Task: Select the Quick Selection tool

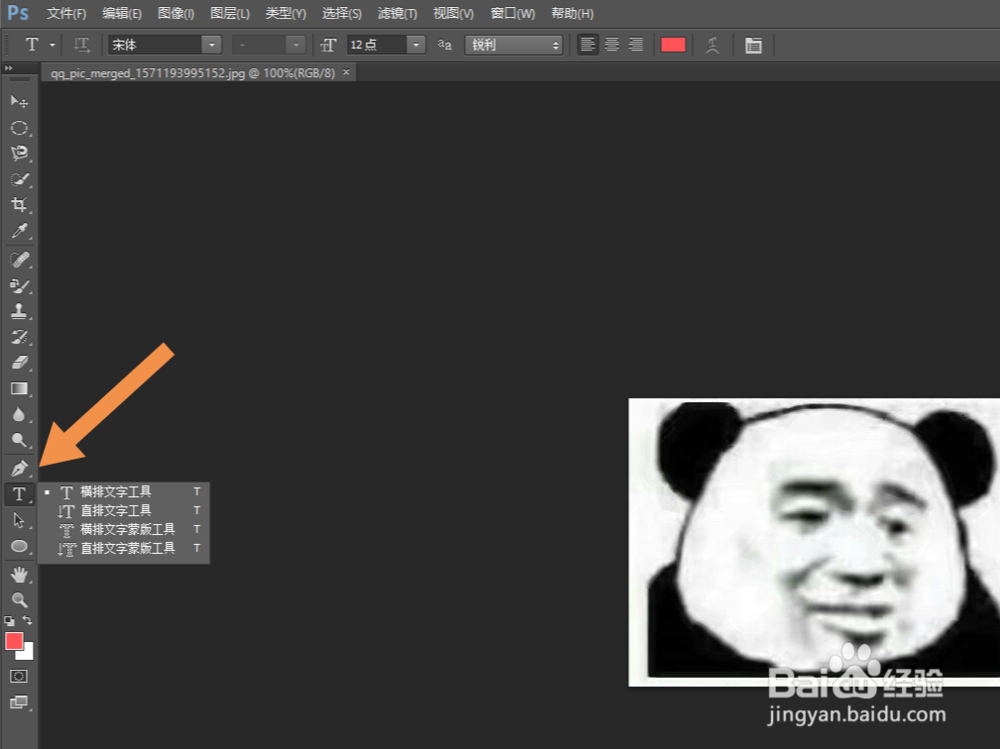Action: tap(19, 179)
